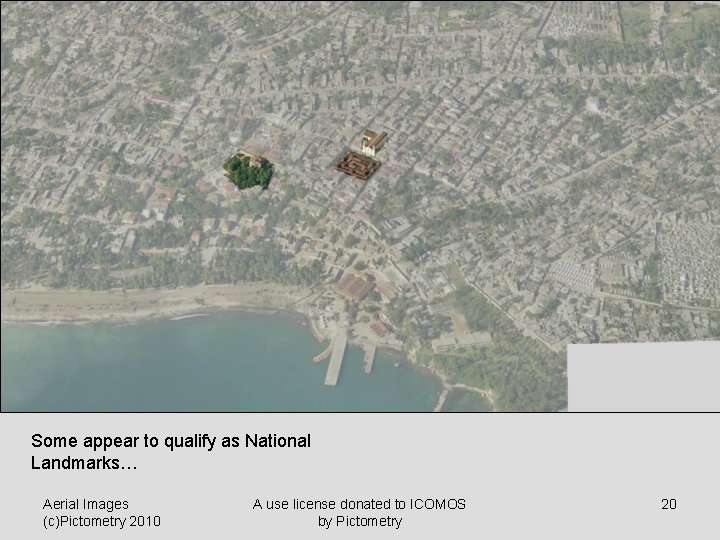Viewport: 720px width, 540px height.
Task: Click the long pier extending into the bay
Action: point(336,359)
